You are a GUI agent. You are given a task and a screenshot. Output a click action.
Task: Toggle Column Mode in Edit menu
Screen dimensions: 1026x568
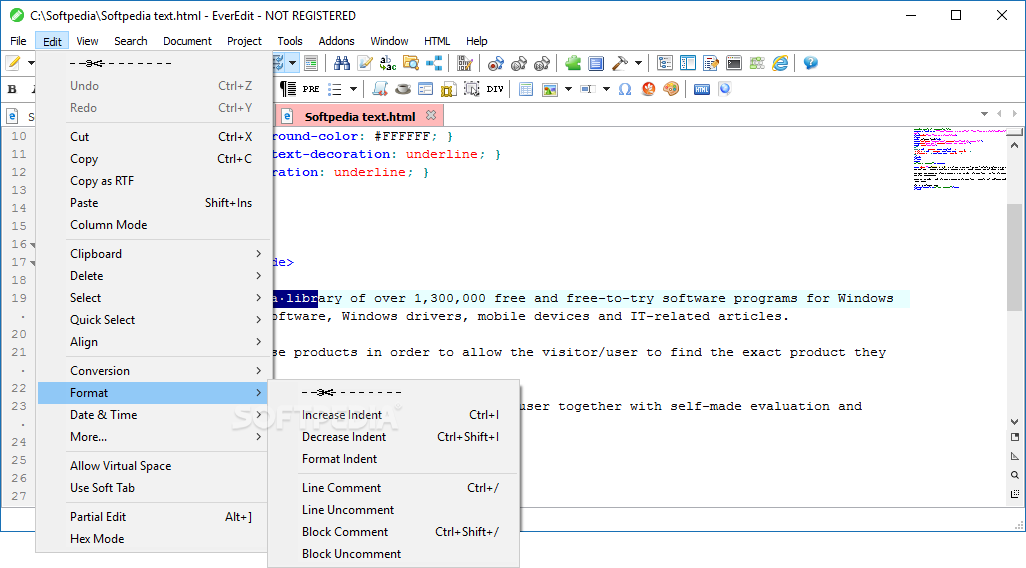[154, 224]
